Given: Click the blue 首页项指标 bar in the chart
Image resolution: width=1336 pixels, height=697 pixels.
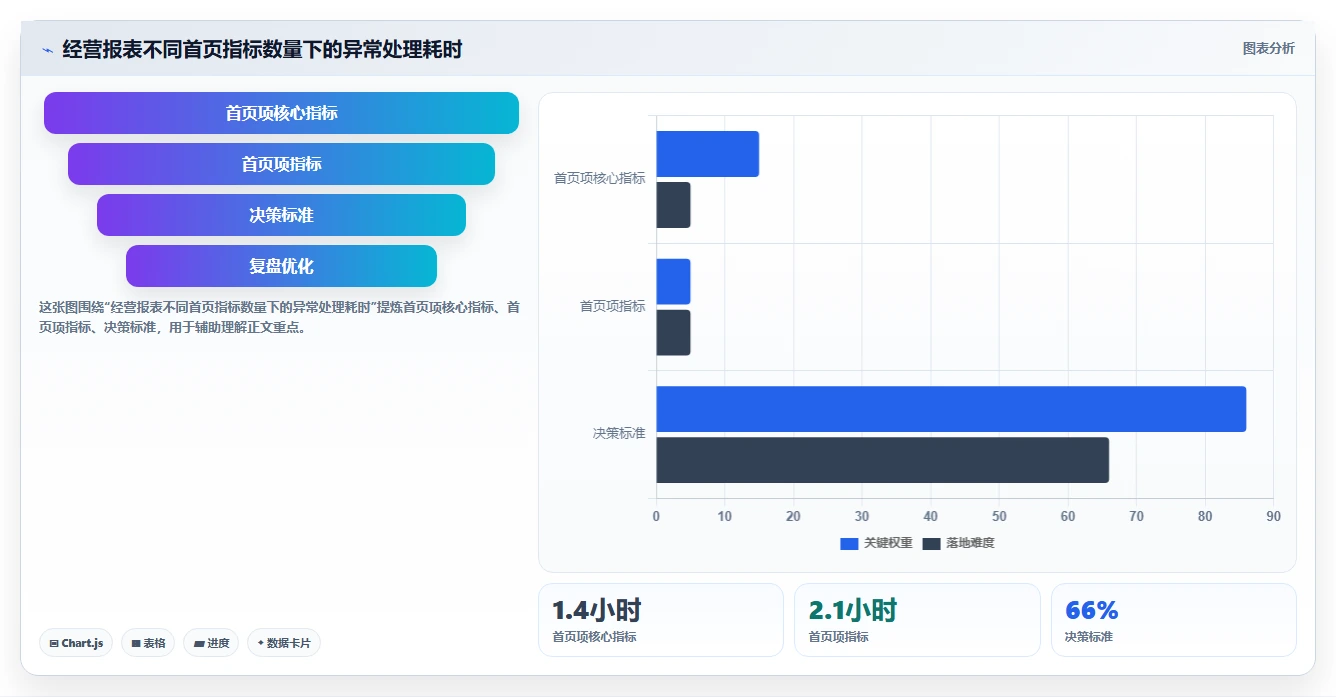Looking at the screenshot, I should click(x=673, y=282).
